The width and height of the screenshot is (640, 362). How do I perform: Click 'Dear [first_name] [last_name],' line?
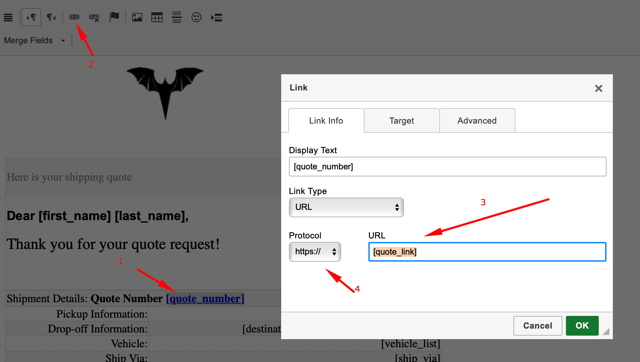click(98, 216)
